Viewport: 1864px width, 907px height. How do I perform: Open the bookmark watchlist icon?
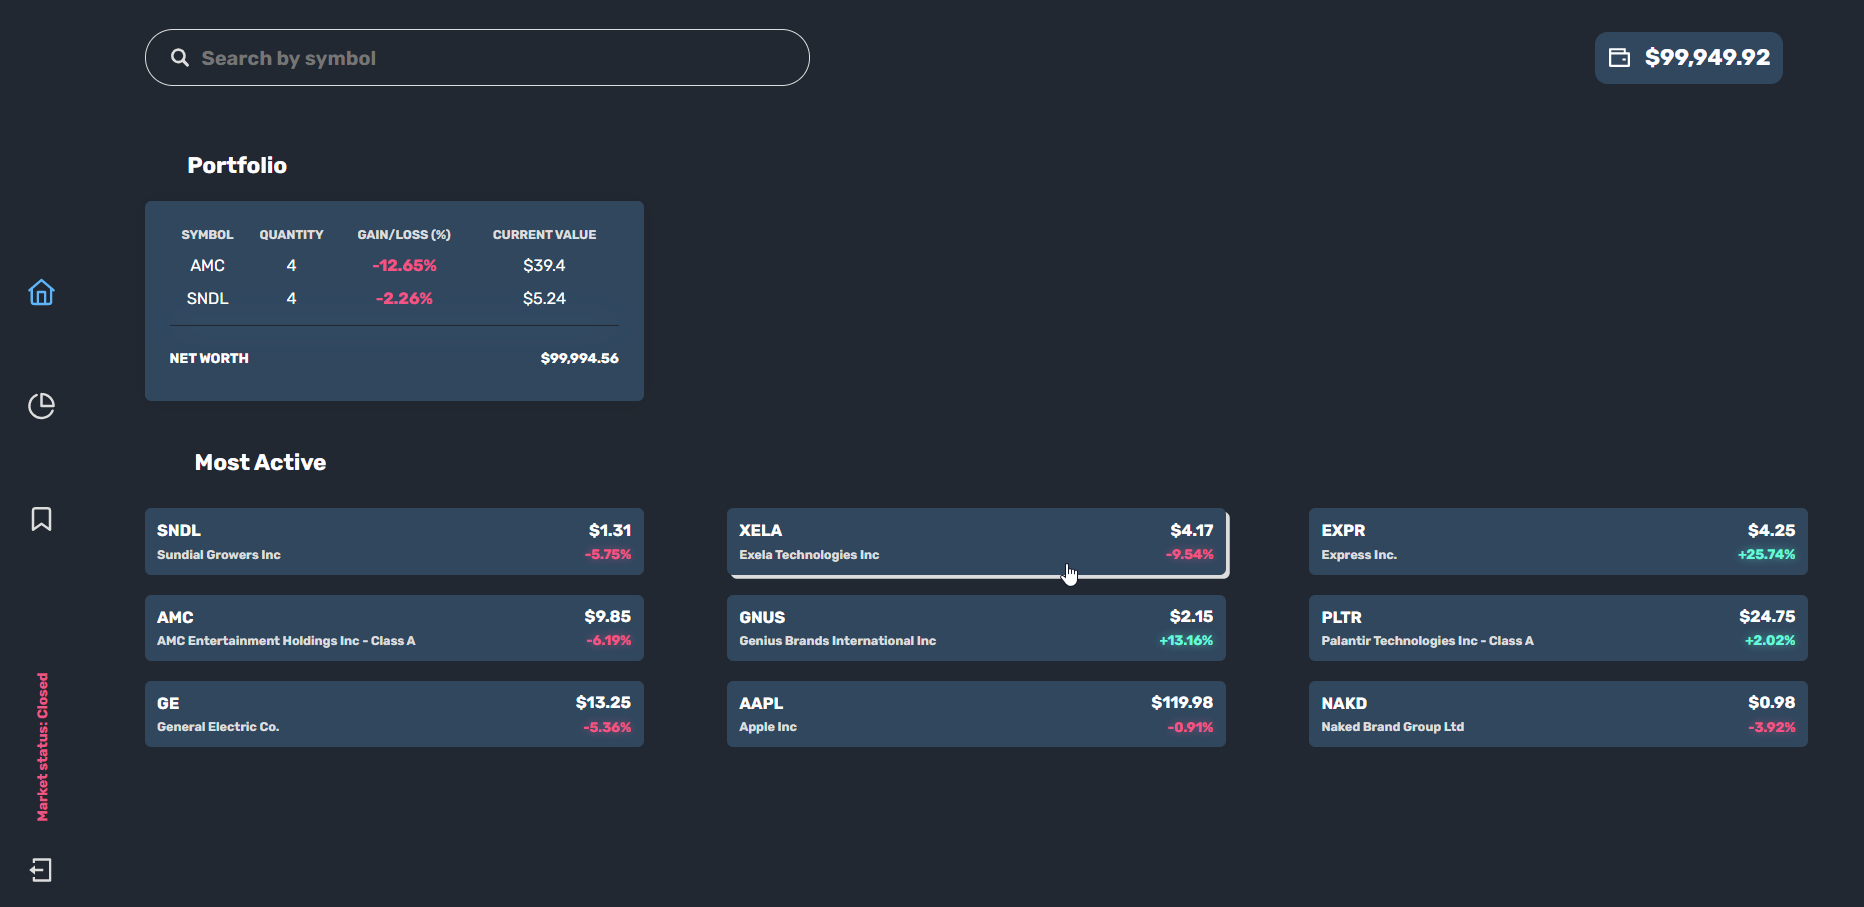[41, 519]
